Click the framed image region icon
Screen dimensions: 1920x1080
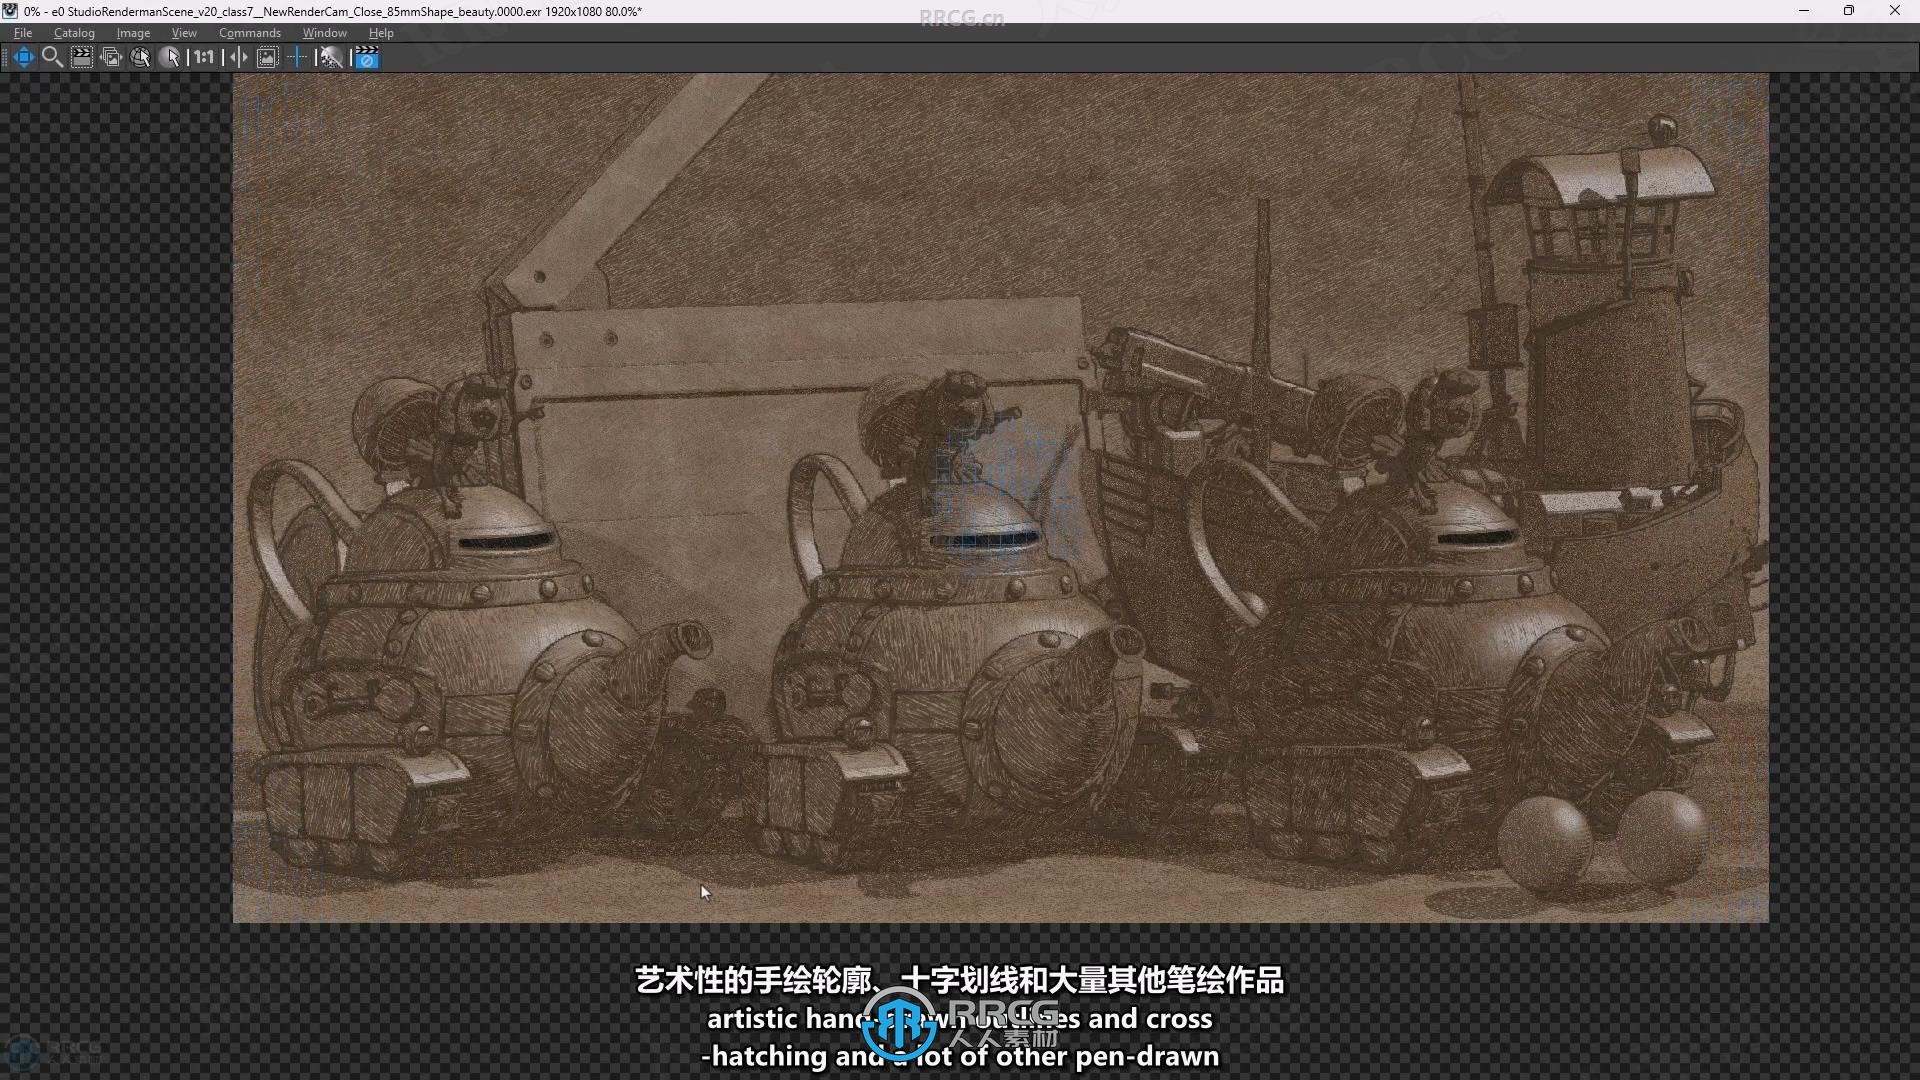[x=267, y=57]
